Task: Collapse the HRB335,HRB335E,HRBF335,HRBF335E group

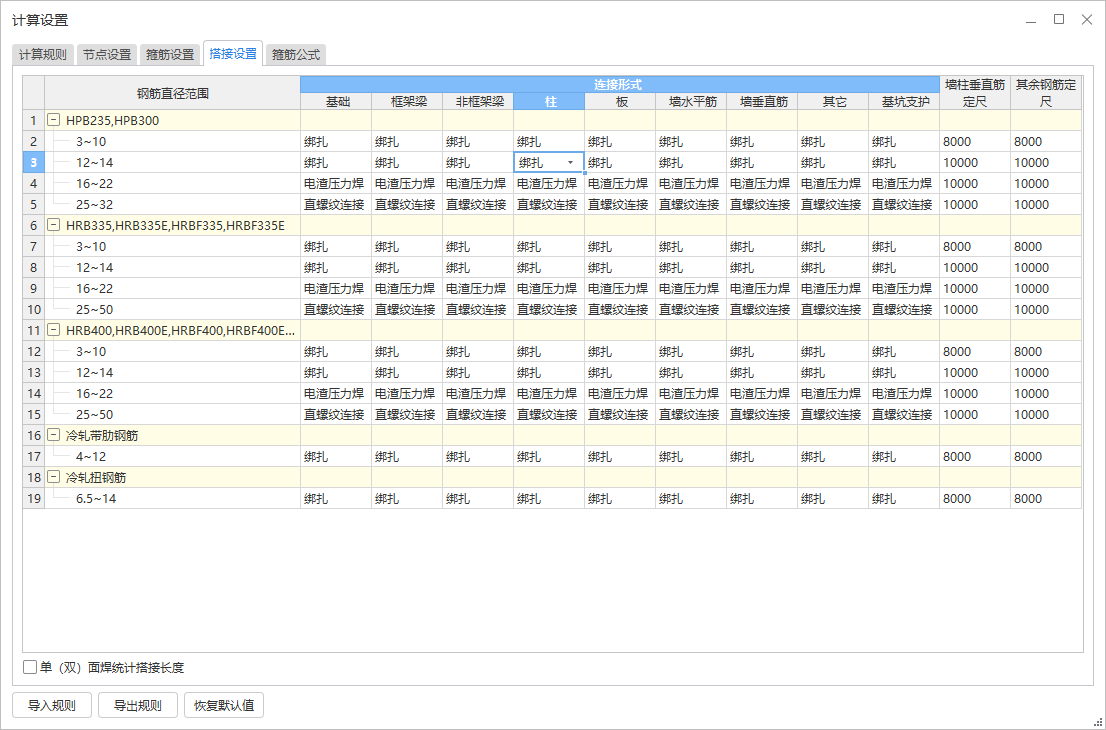Action: click(x=54, y=225)
